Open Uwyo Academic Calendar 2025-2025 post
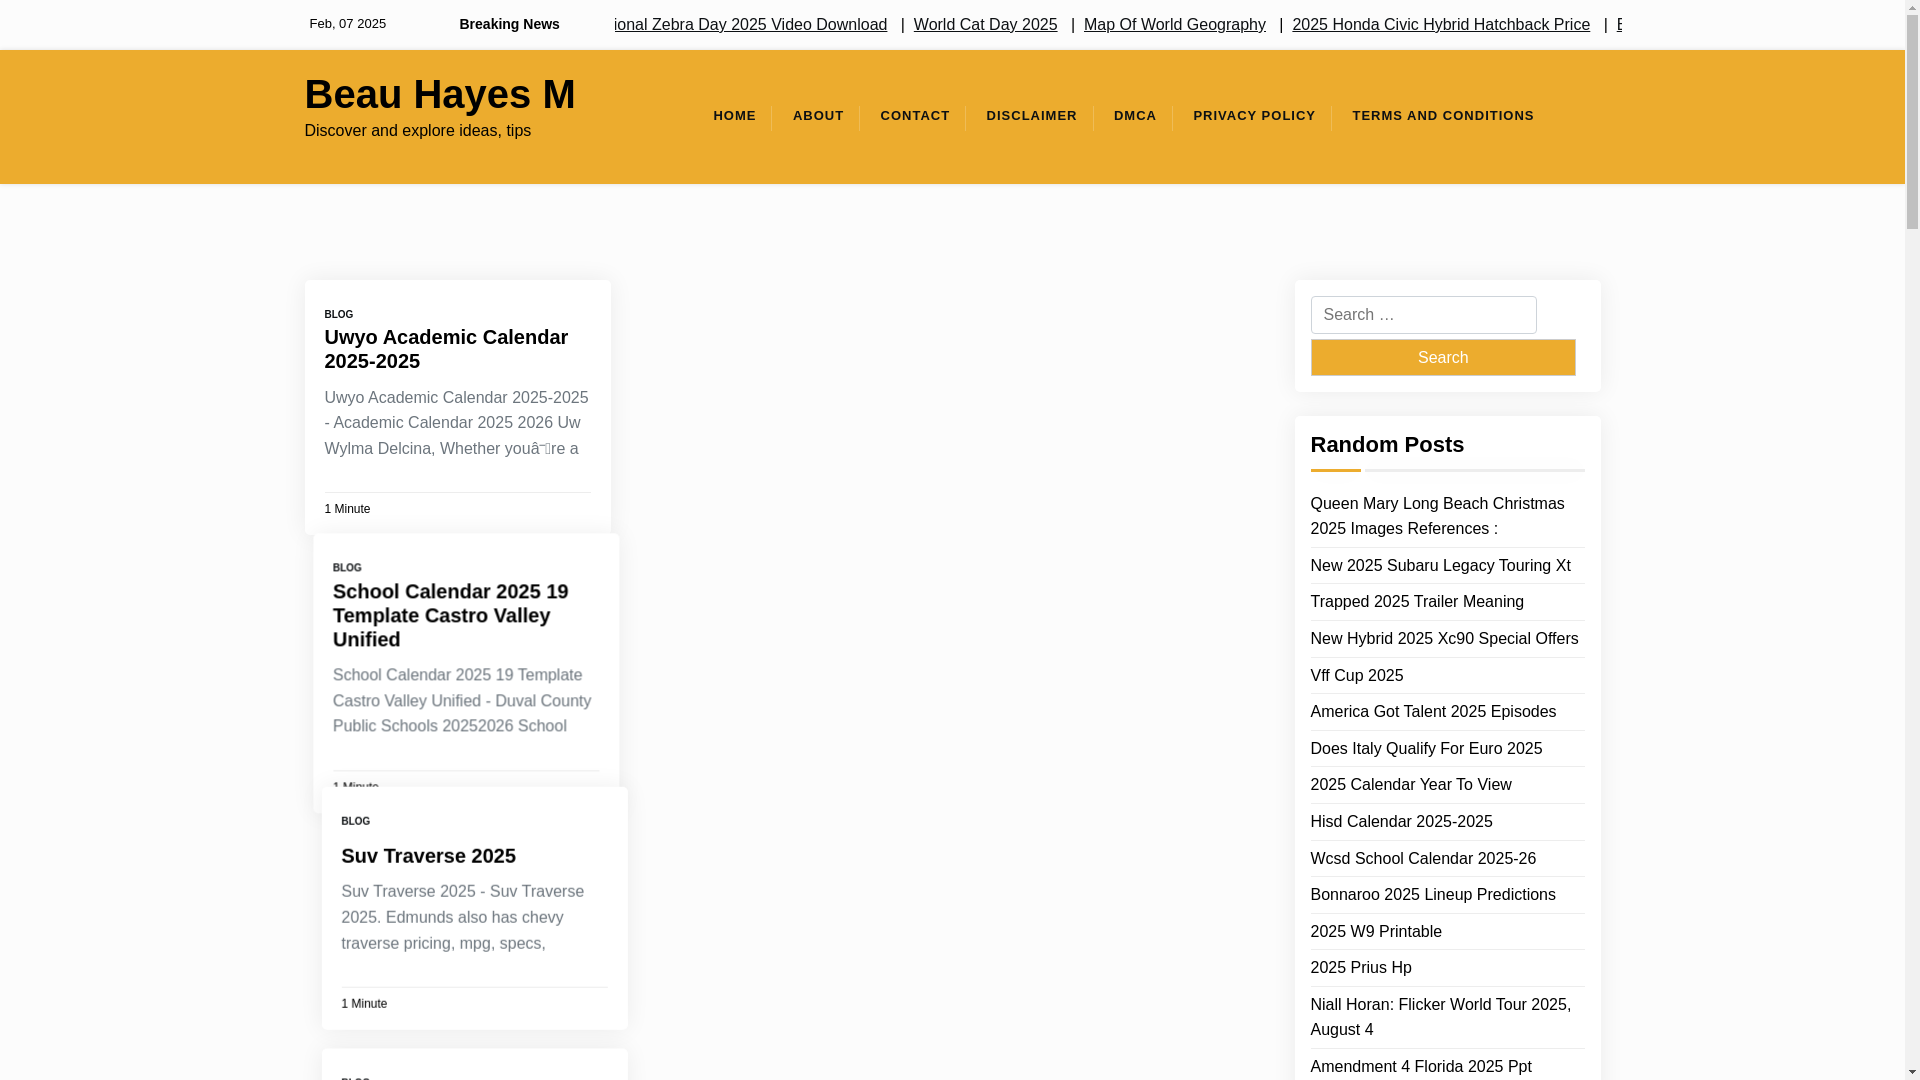This screenshot has height=1080, width=1920. click(446, 349)
